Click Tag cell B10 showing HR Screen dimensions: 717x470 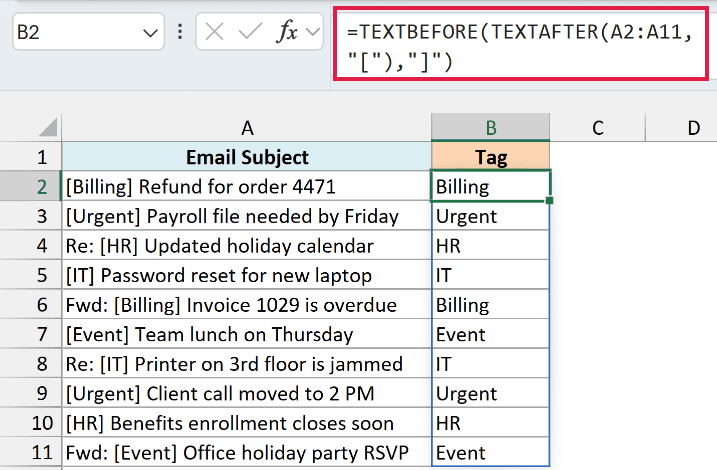pyautogui.click(x=491, y=423)
